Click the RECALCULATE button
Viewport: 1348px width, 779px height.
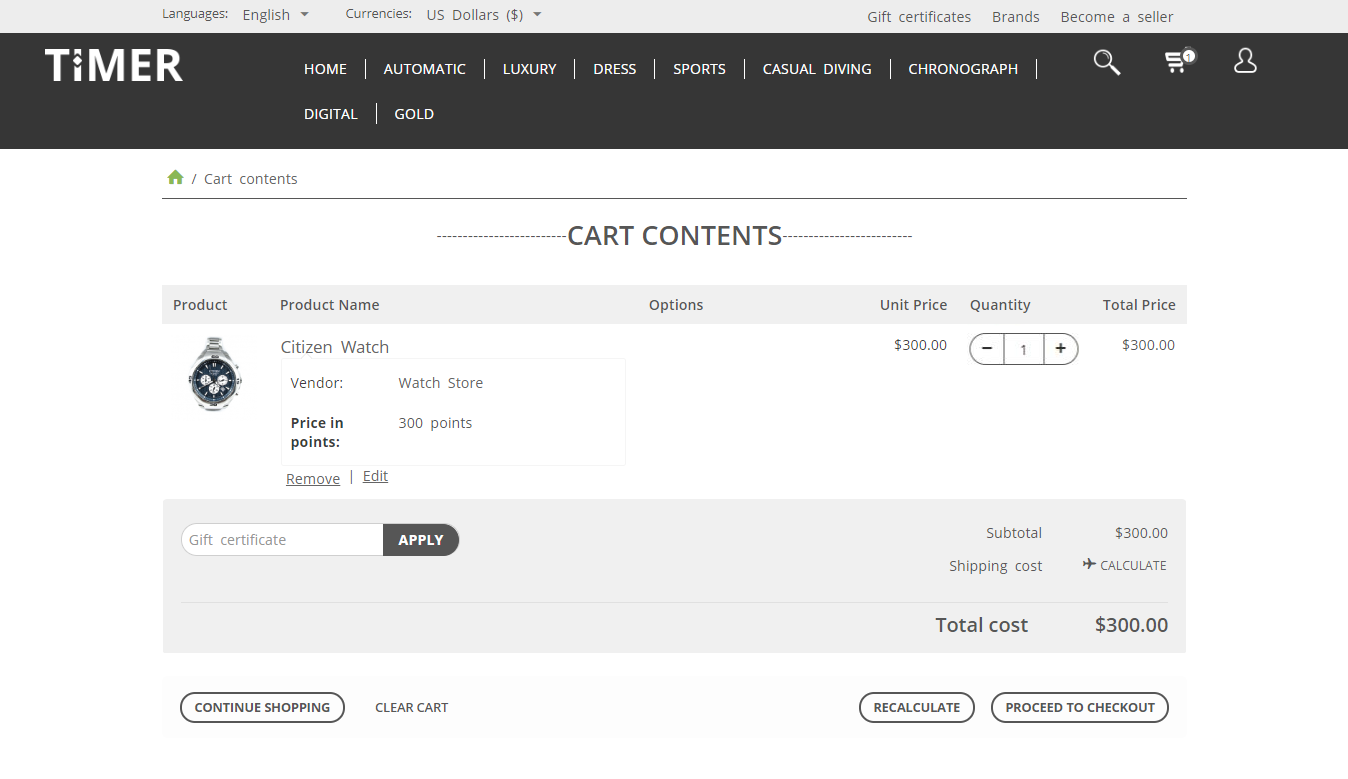pos(917,707)
